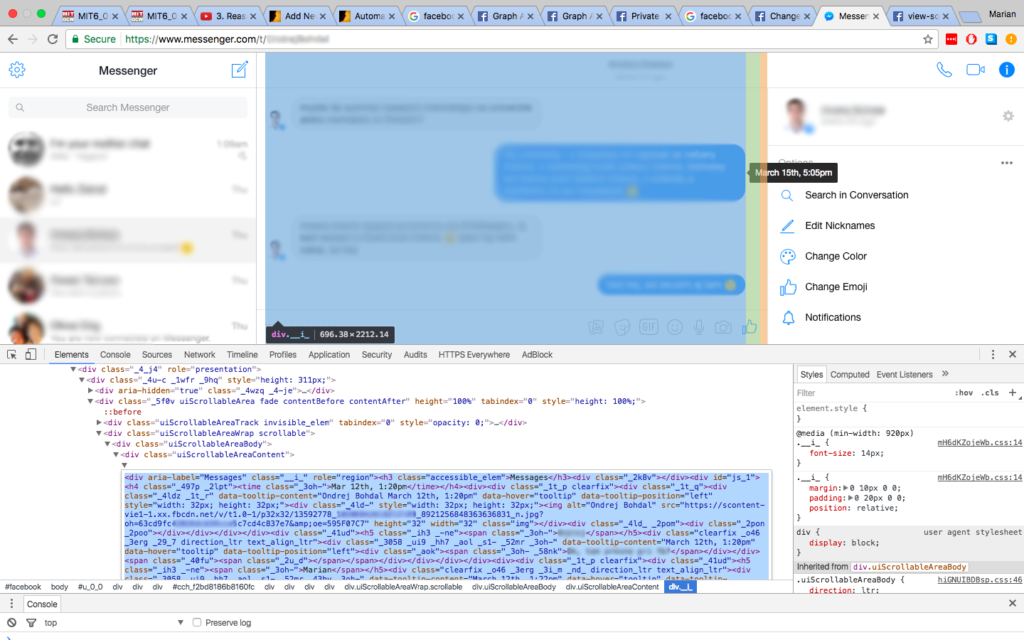Image resolution: width=1024 pixels, height=640 pixels.
Task: Toggle device toolbar in DevTools
Action: coord(31,354)
